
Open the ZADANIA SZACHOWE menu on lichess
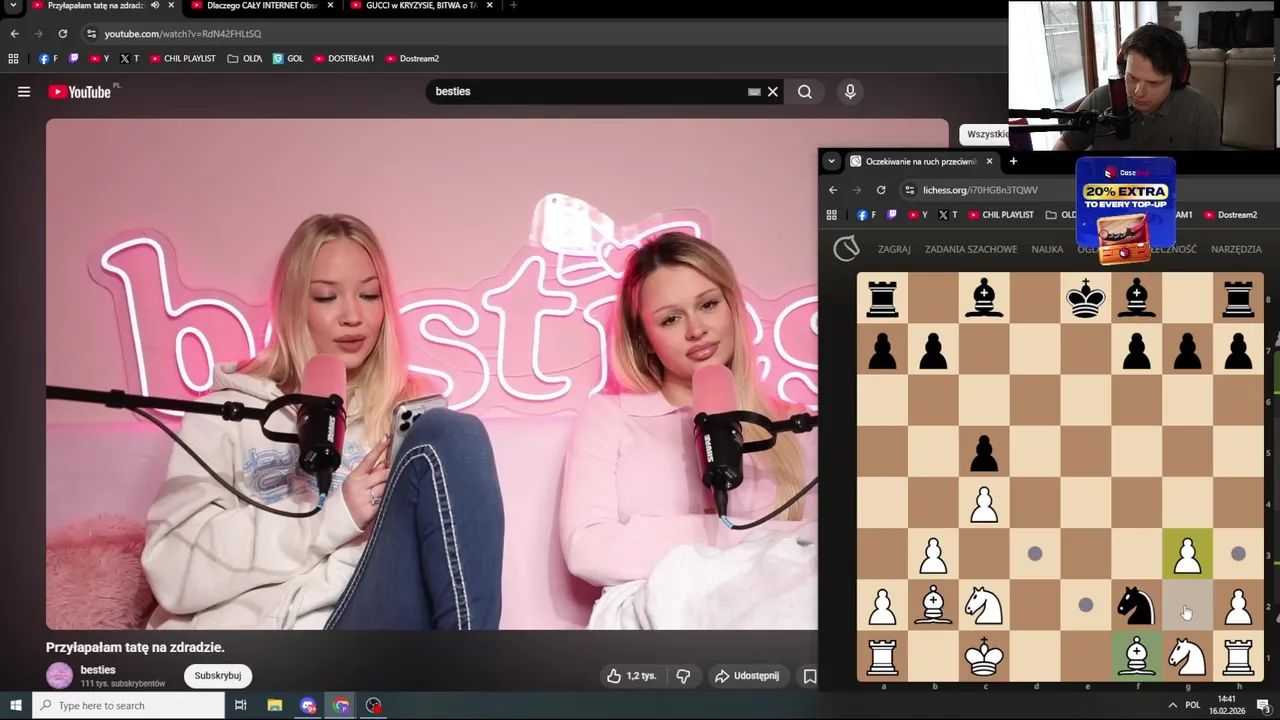coord(971,249)
